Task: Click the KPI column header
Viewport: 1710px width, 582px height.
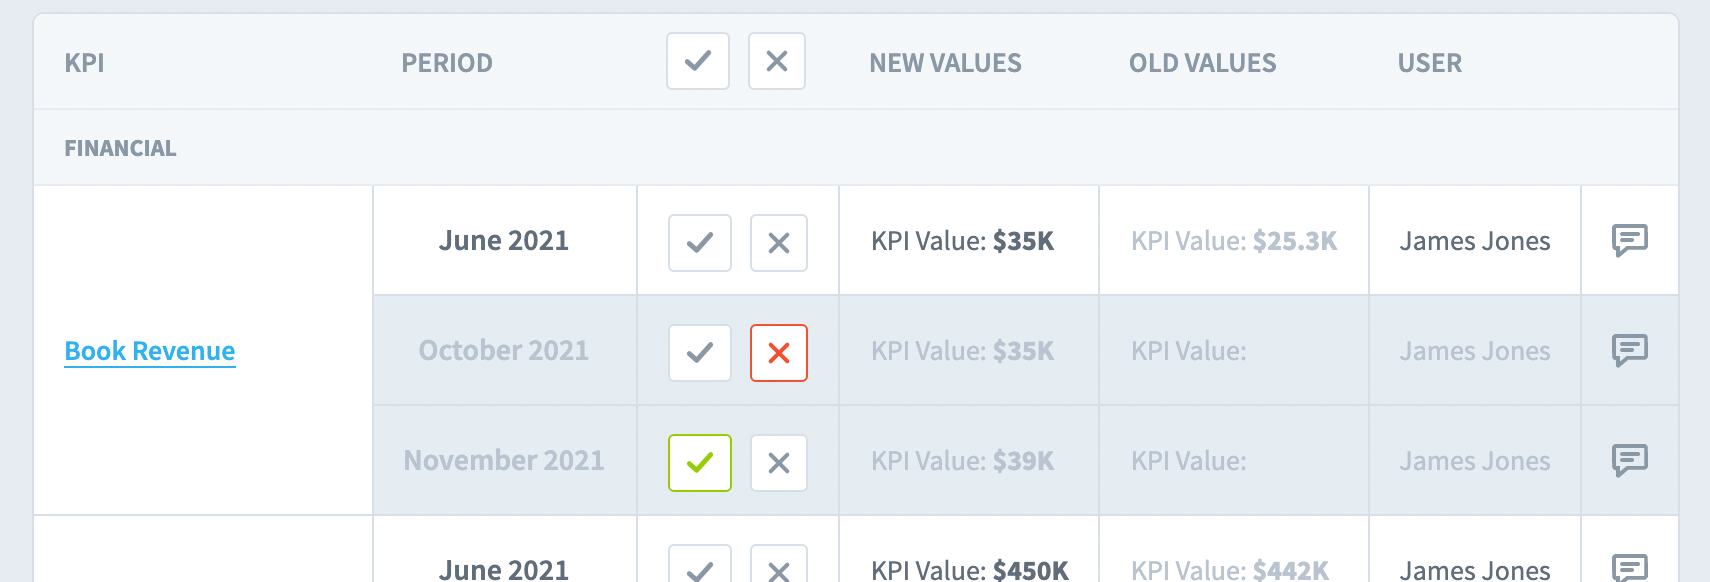Action: [x=85, y=63]
